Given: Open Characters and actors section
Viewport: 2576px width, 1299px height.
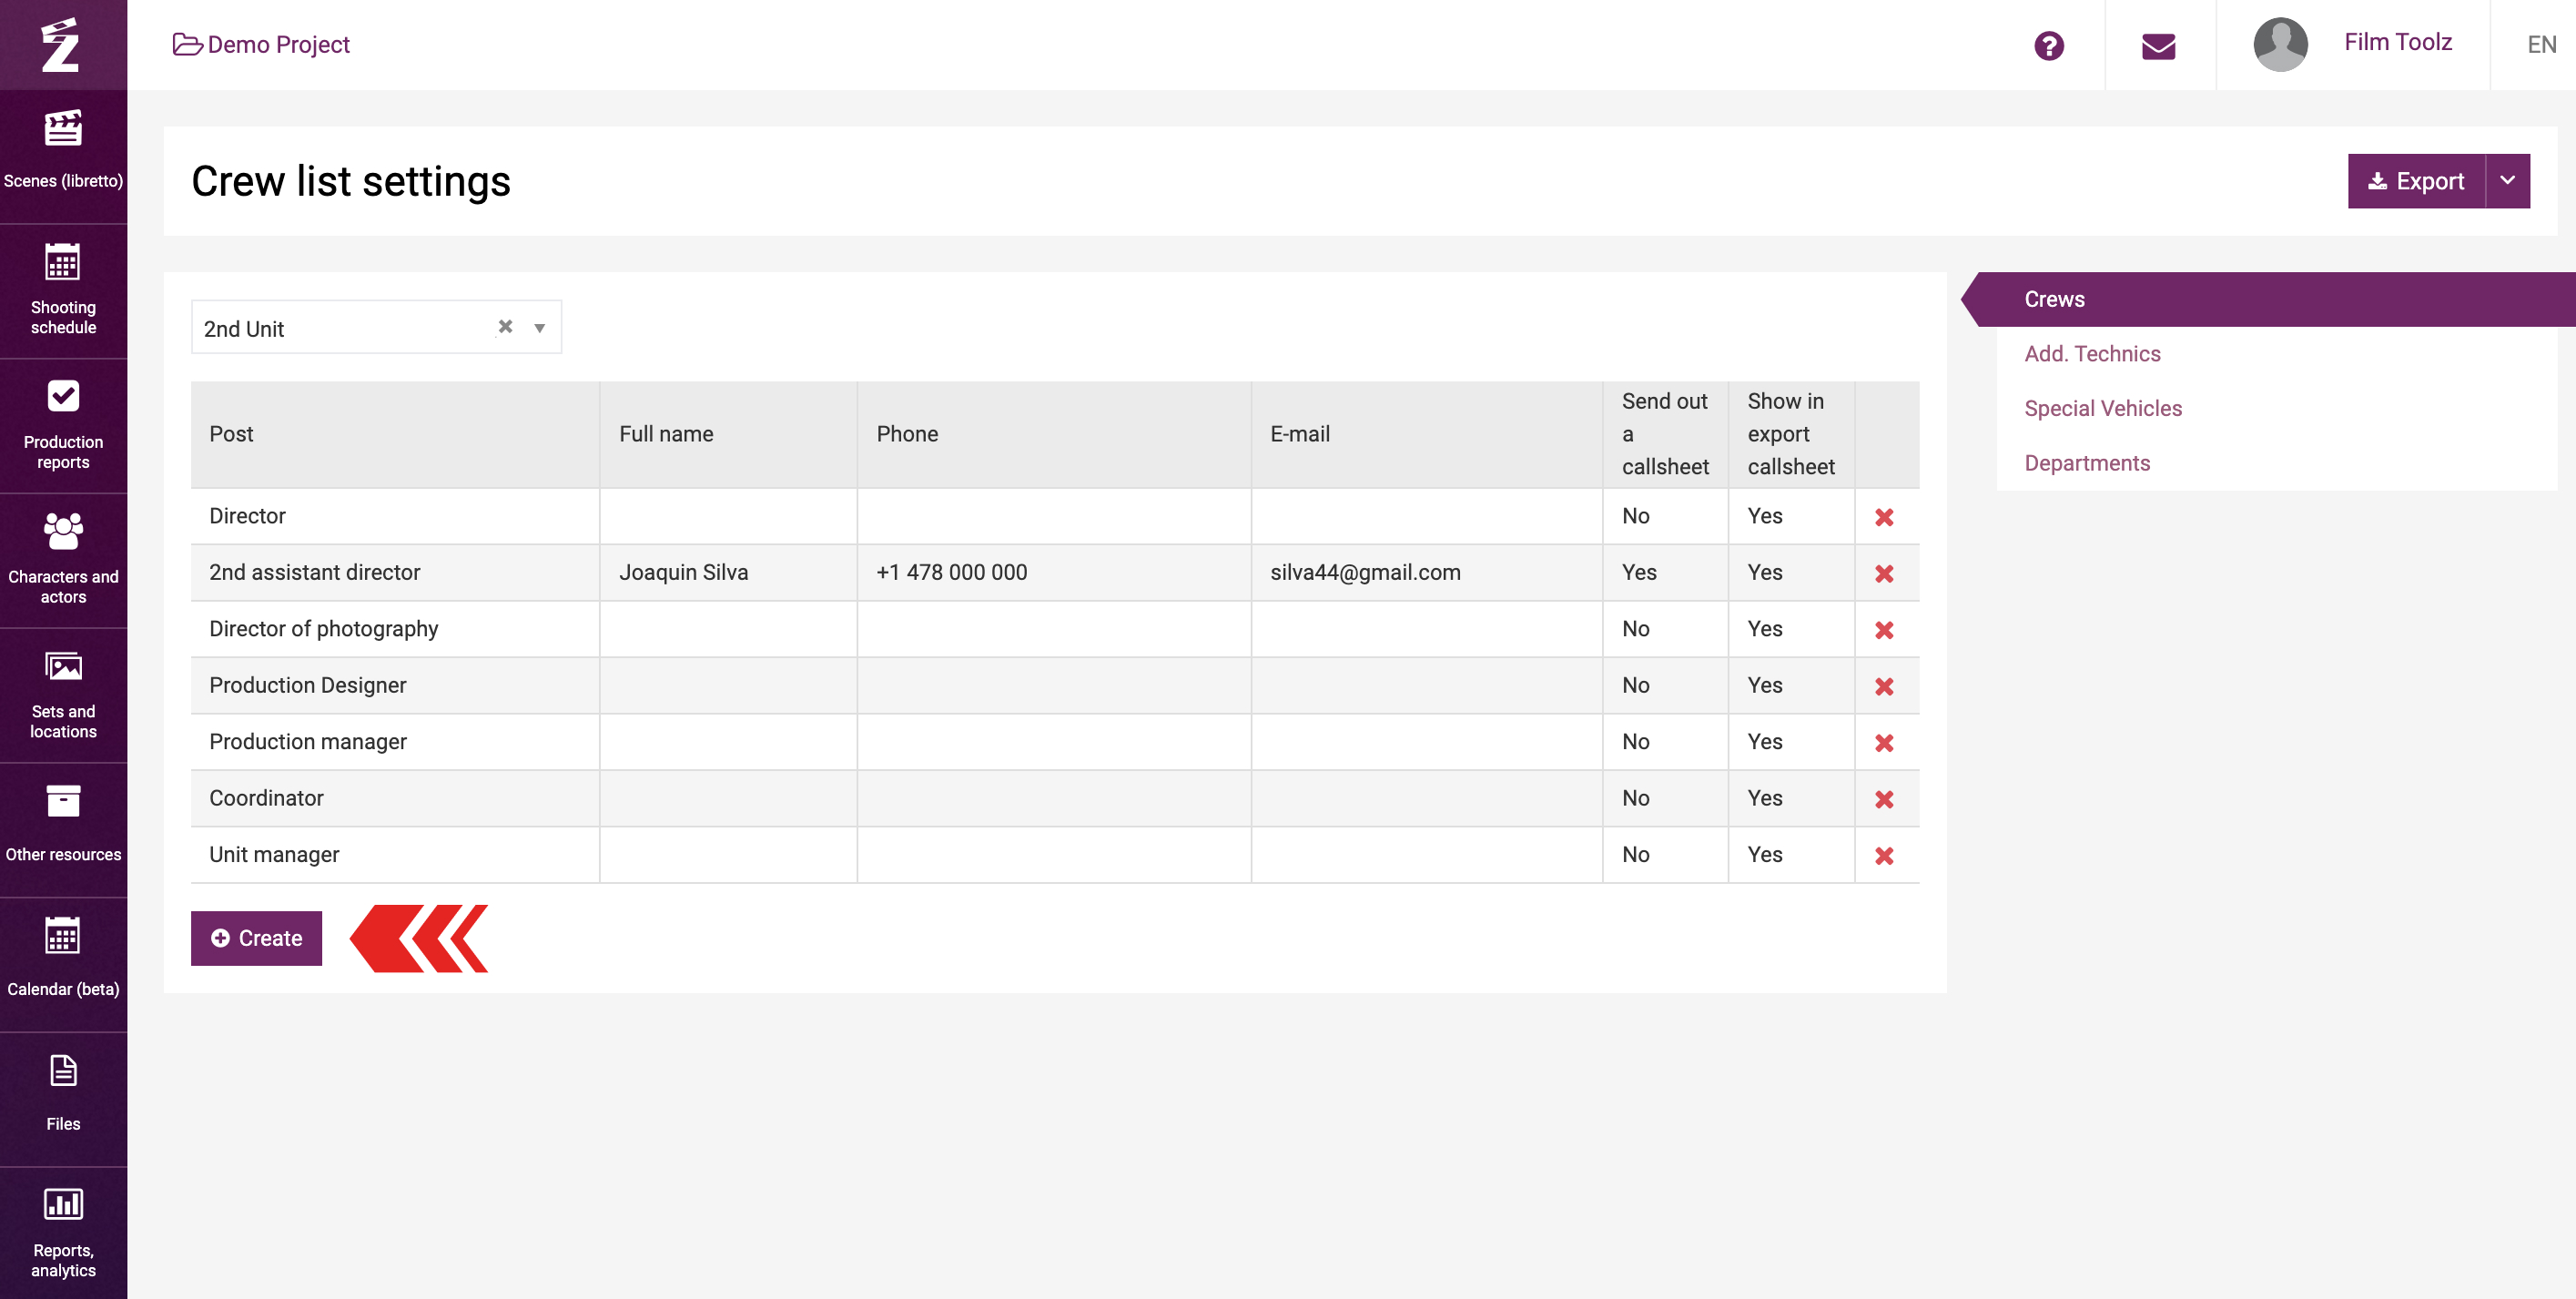Looking at the screenshot, I should 63,558.
